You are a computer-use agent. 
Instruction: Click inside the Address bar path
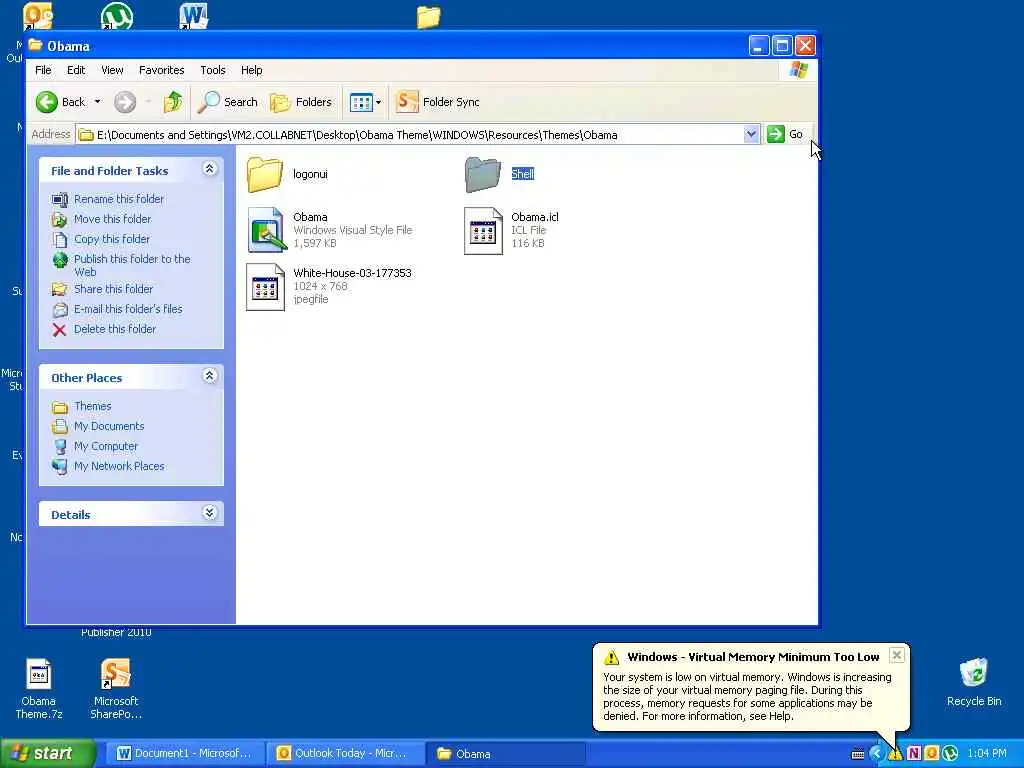pyautogui.click(x=409, y=135)
